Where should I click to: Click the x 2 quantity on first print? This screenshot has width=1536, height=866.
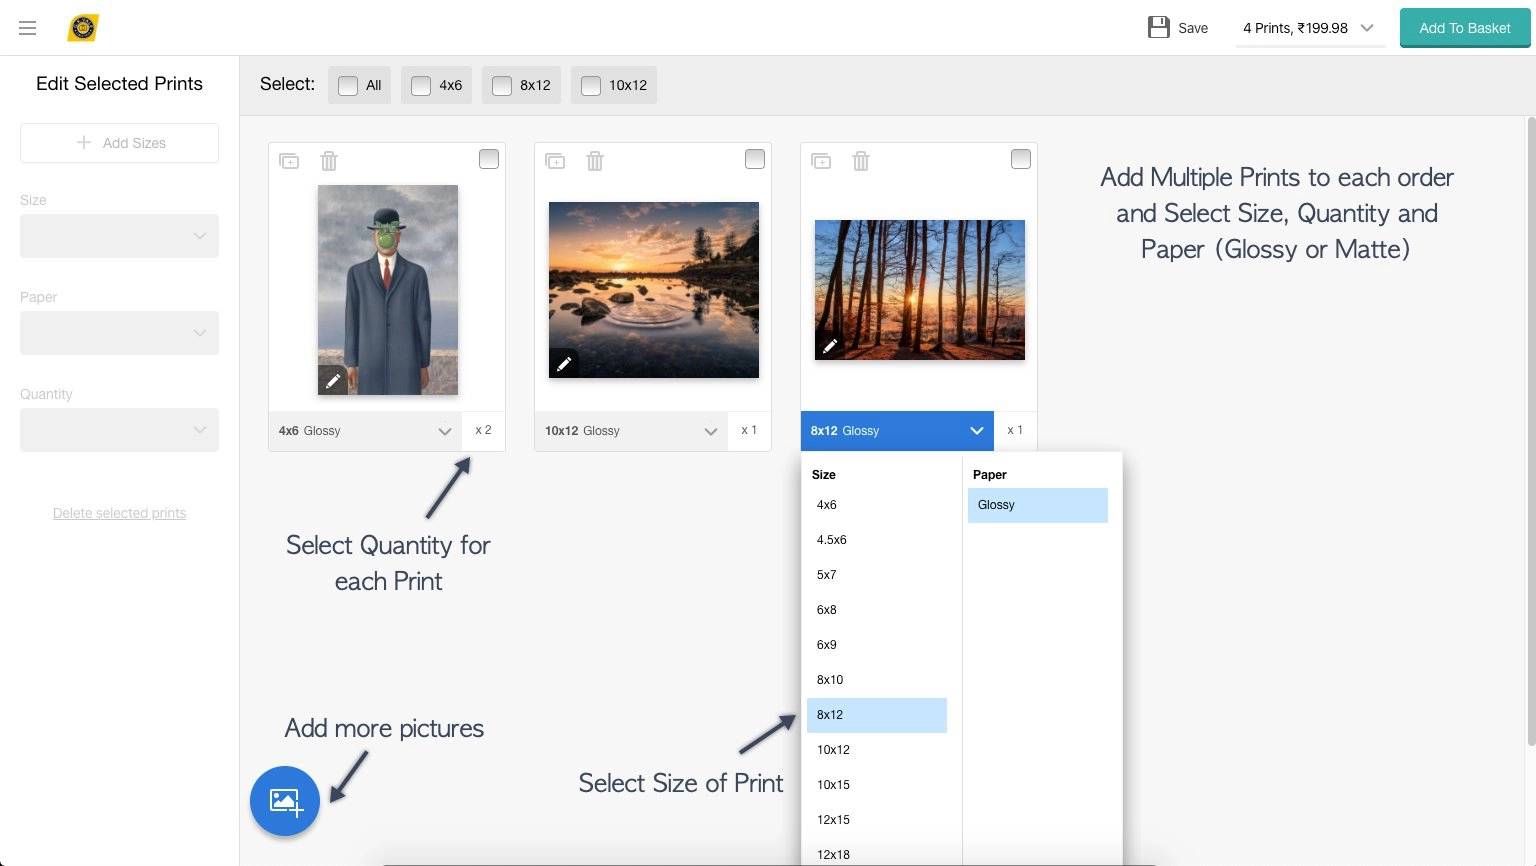[x=484, y=430]
